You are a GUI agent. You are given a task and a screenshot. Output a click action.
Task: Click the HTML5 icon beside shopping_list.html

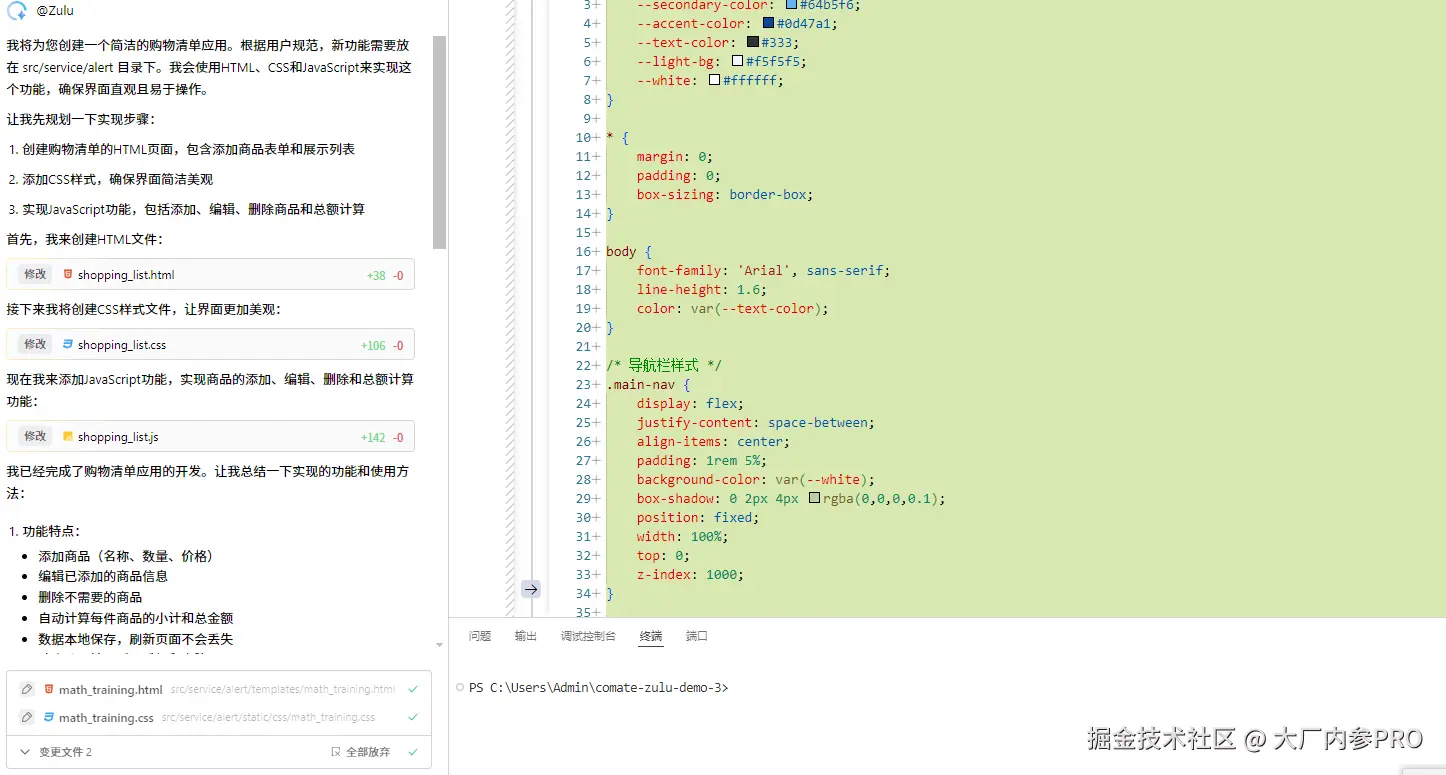[68, 273]
